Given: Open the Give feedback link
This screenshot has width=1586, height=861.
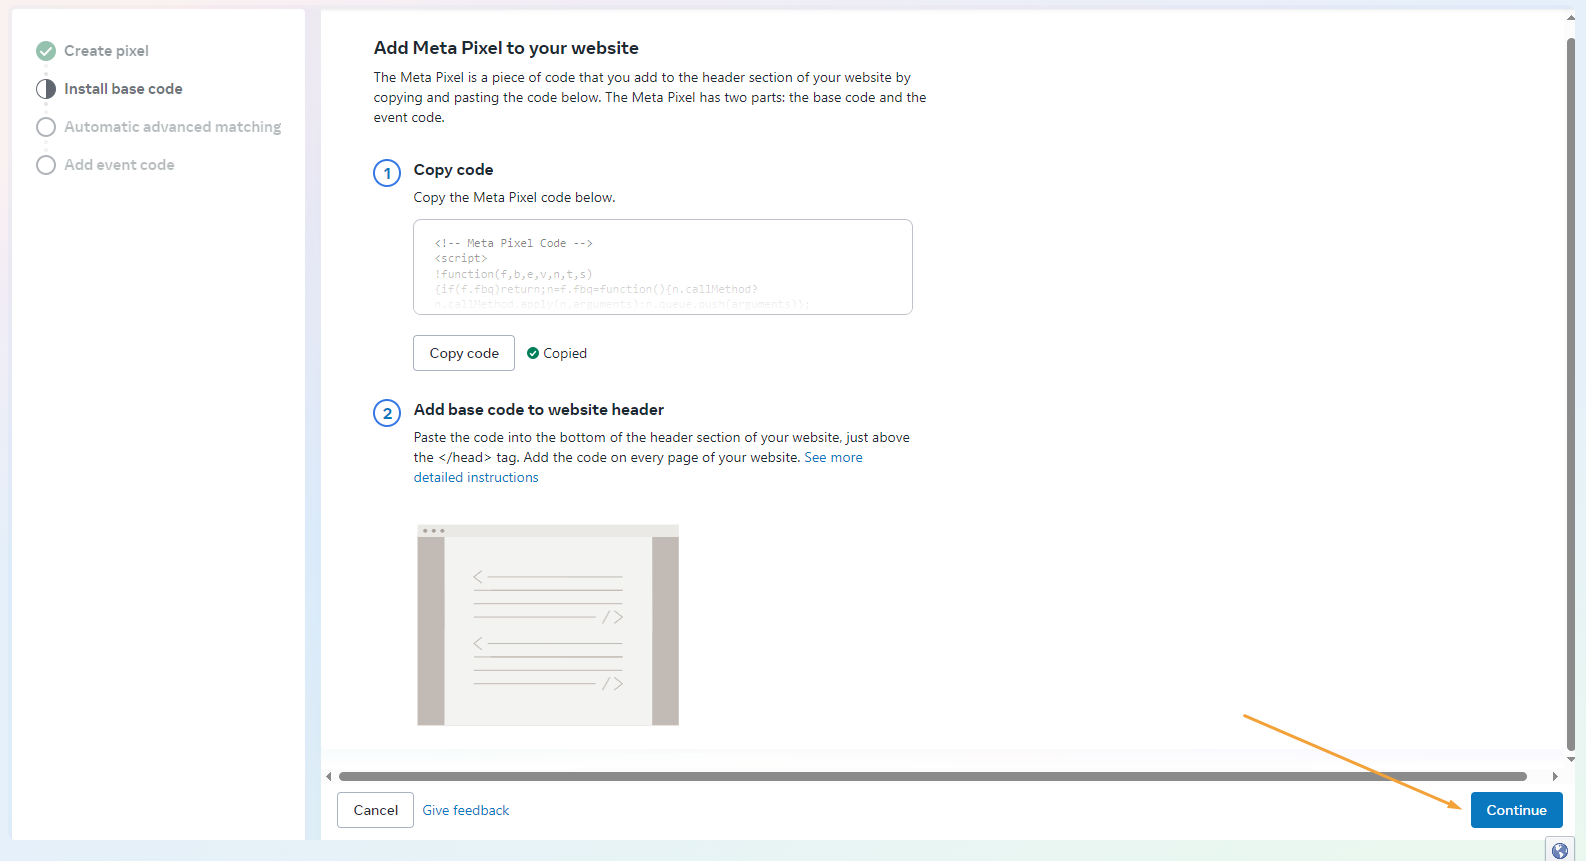Looking at the screenshot, I should [466, 810].
